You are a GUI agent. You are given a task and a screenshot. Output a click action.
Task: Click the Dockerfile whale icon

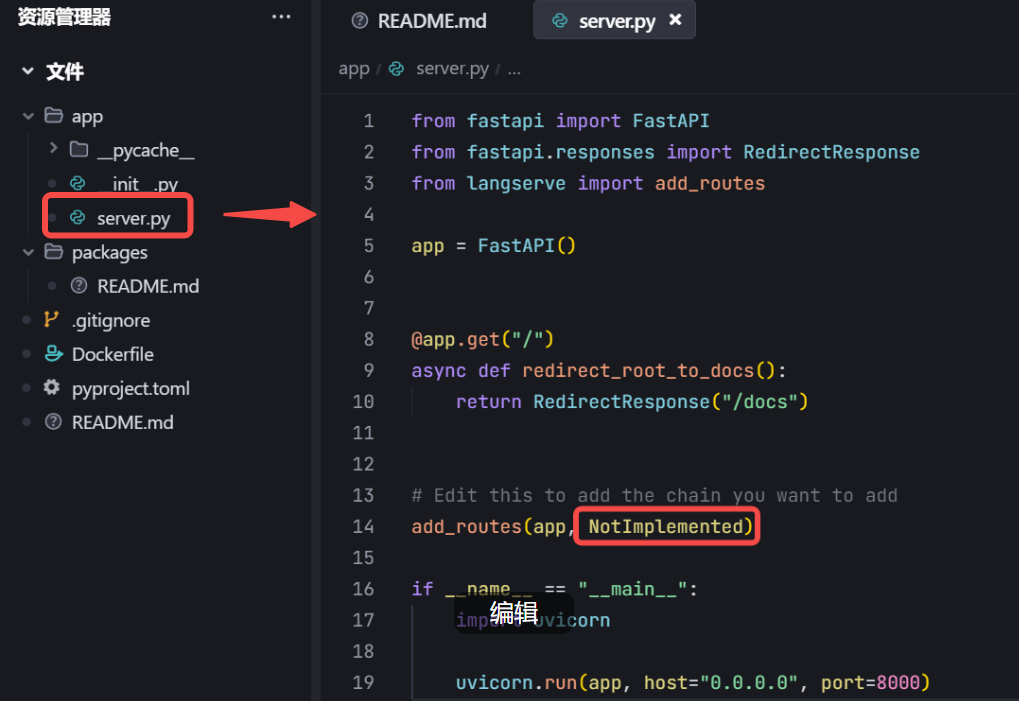coord(53,354)
